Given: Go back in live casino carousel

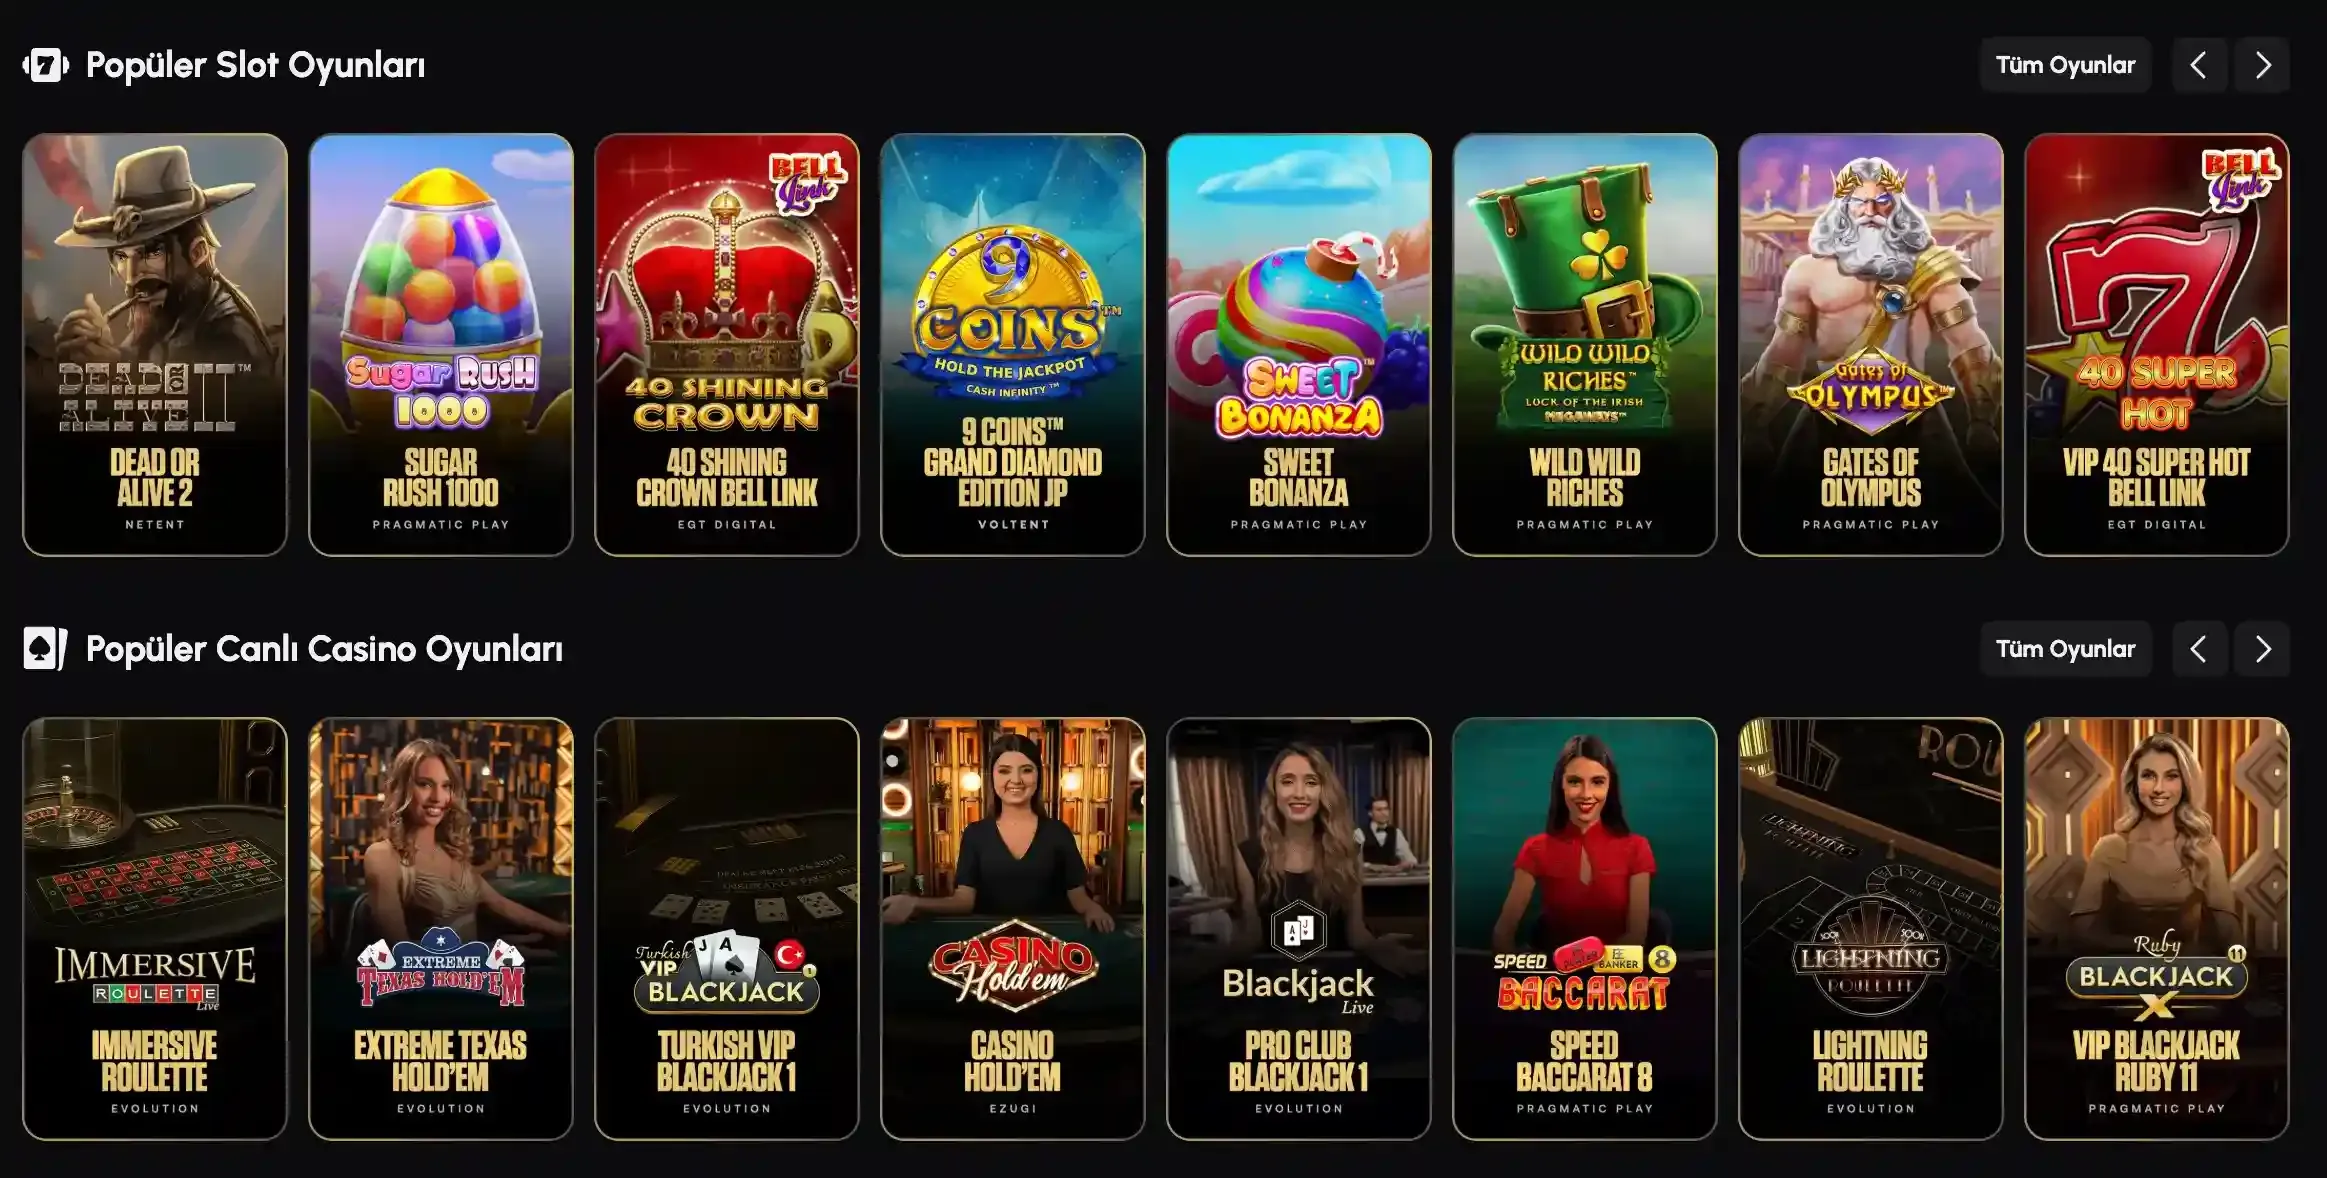Looking at the screenshot, I should [2199, 649].
